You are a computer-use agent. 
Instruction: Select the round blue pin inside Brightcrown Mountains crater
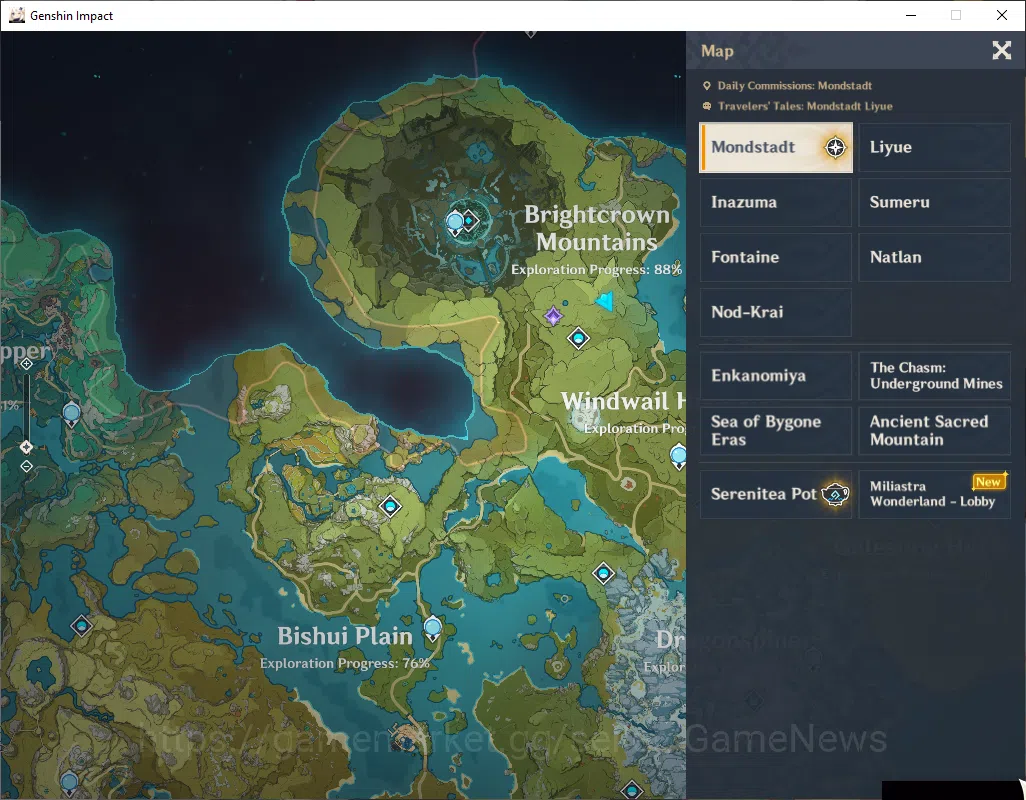455,222
